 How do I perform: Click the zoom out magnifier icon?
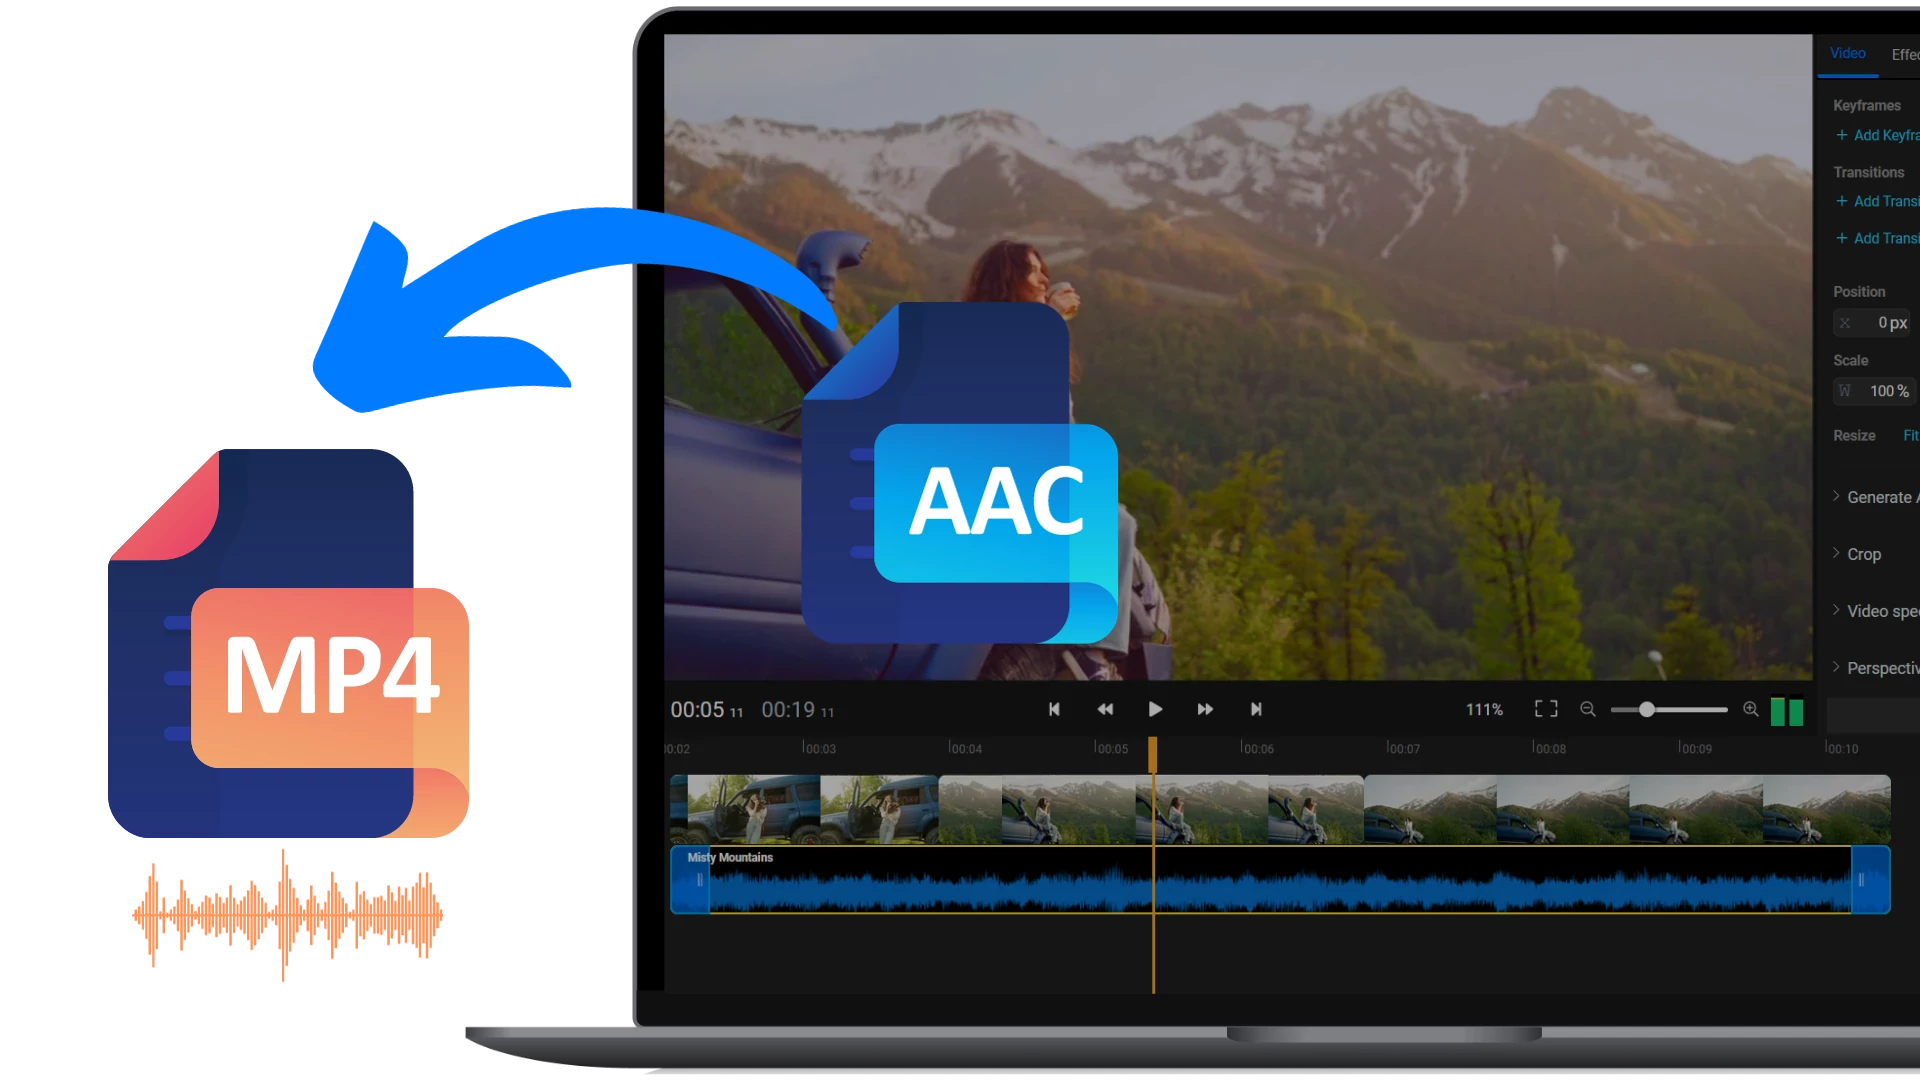(1589, 709)
